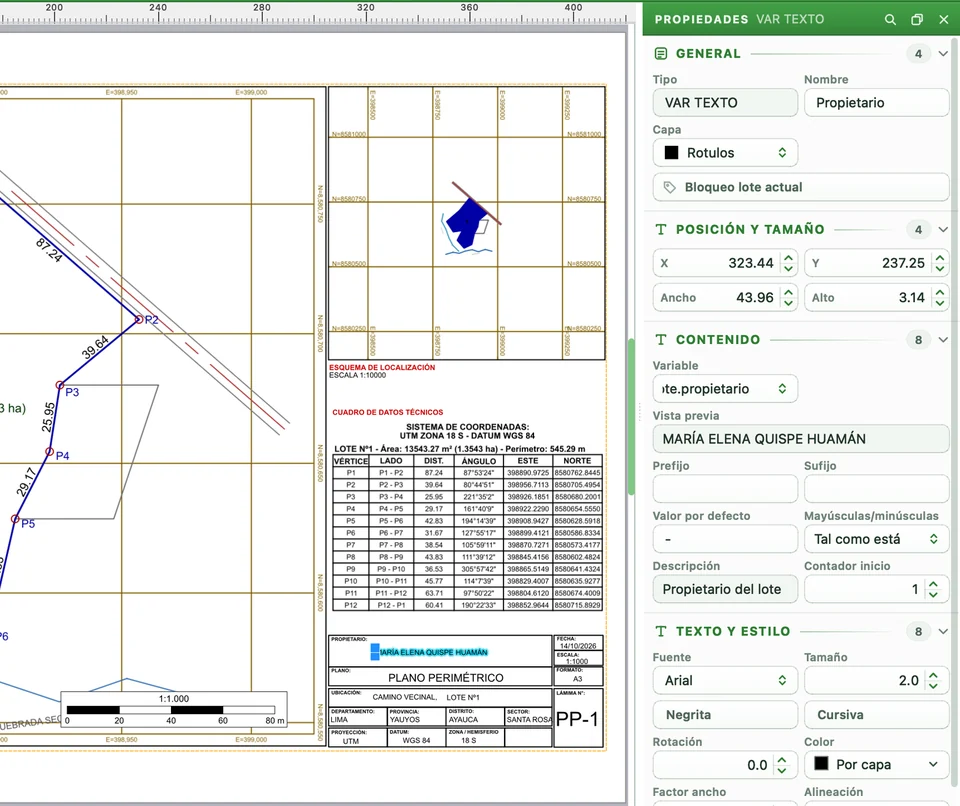Click the search icon in Propiedades header
The width and height of the screenshot is (960, 806).
point(890,20)
